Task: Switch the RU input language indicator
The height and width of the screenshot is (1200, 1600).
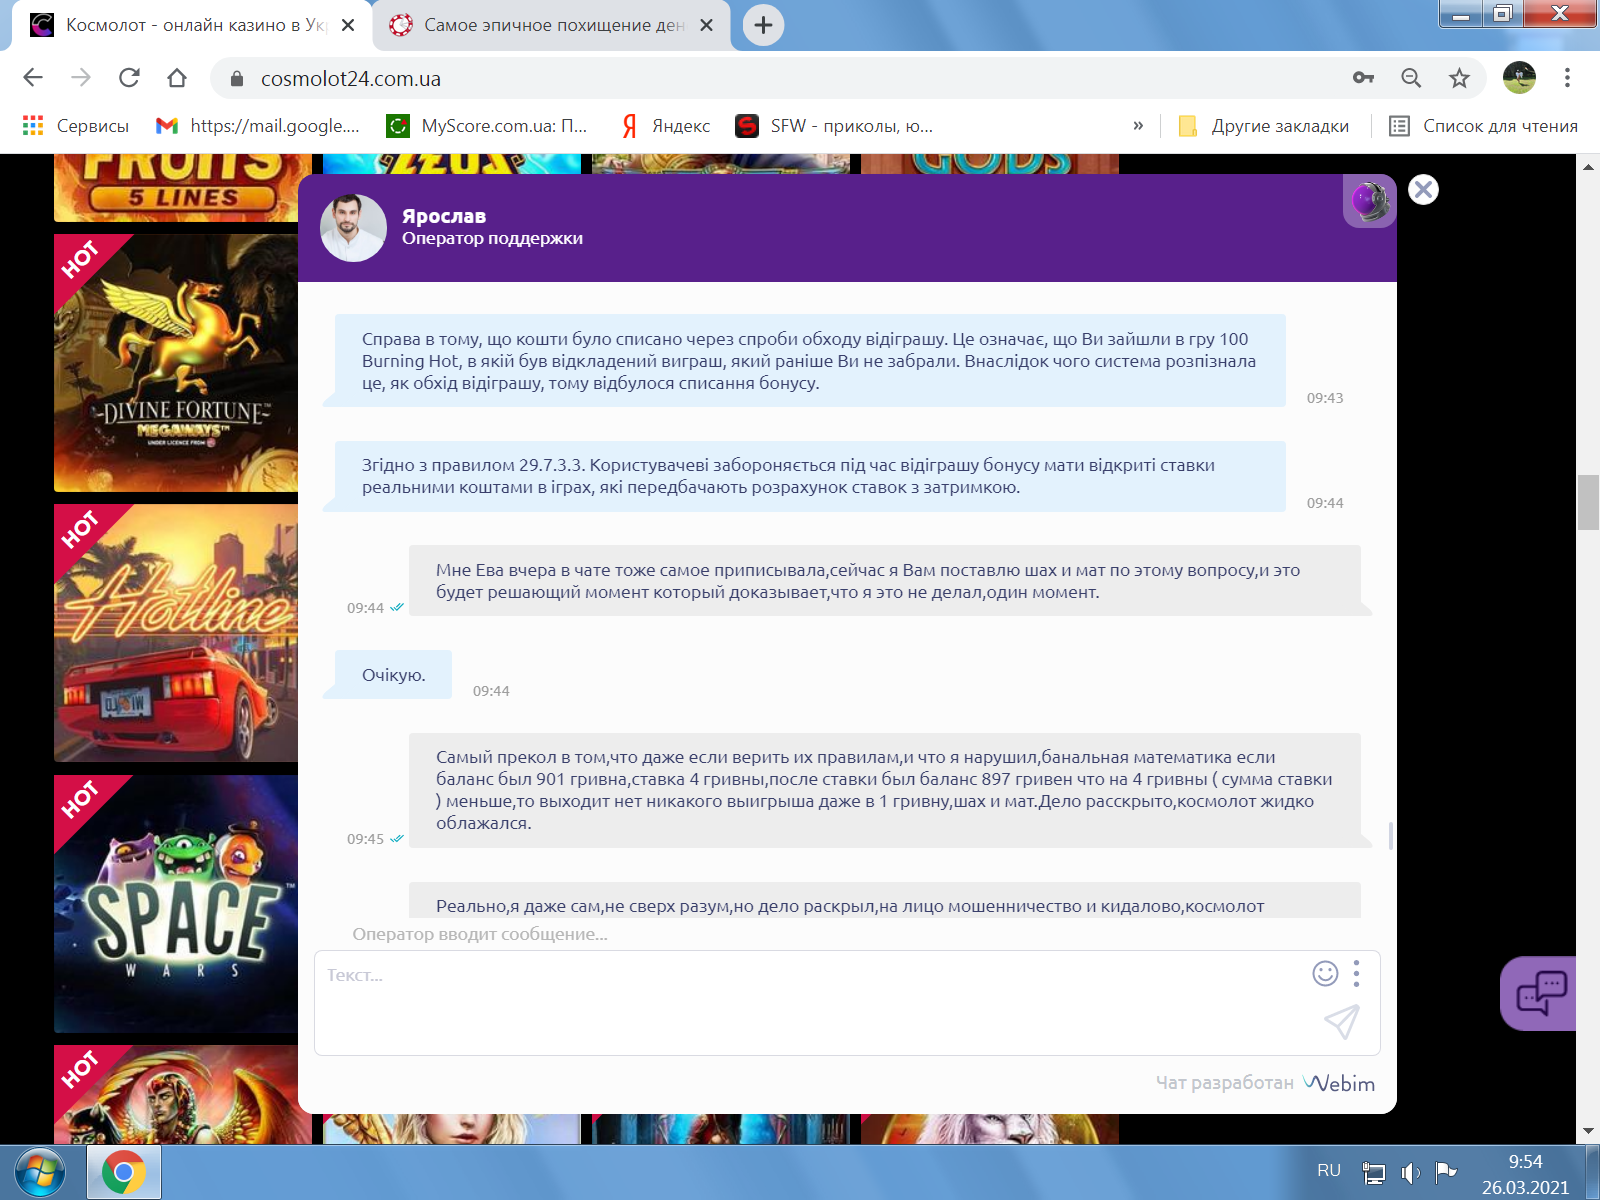Action: [x=1329, y=1171]
